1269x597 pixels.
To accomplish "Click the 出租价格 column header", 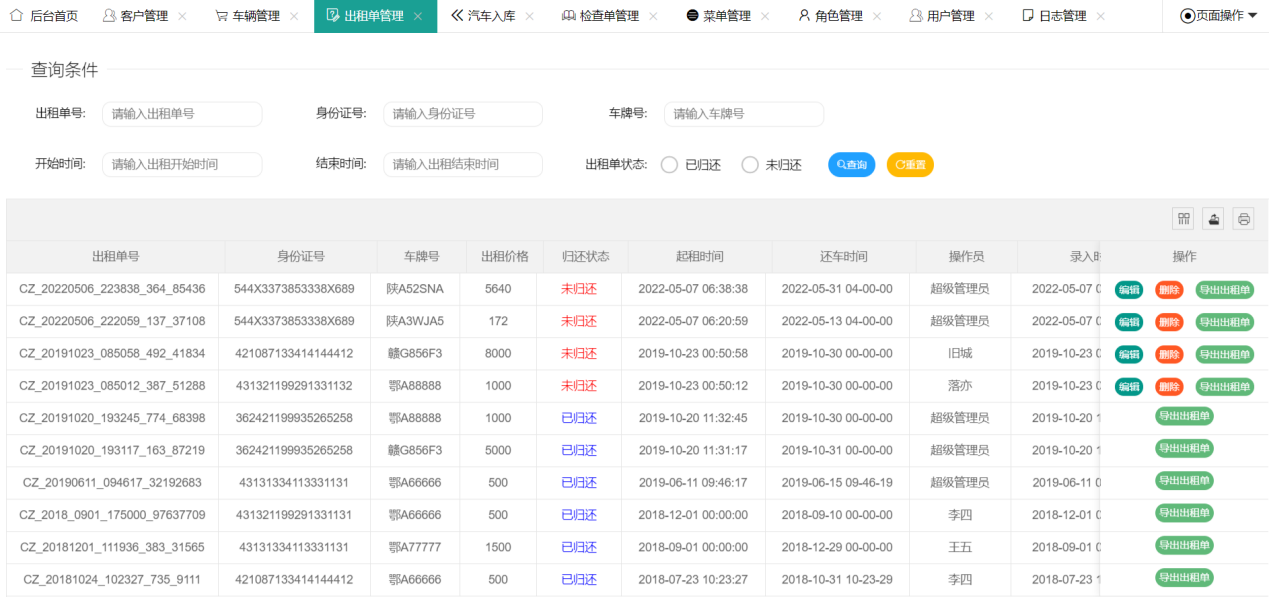I will [505, 257].
